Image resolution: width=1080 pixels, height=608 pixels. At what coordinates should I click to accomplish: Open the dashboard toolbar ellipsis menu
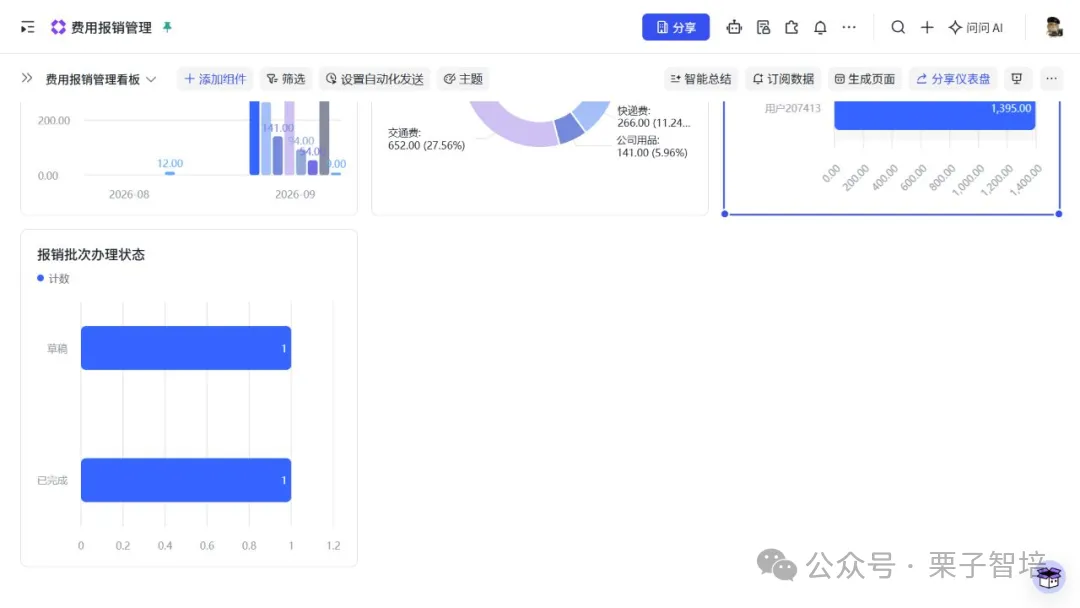pos(1051,79)
